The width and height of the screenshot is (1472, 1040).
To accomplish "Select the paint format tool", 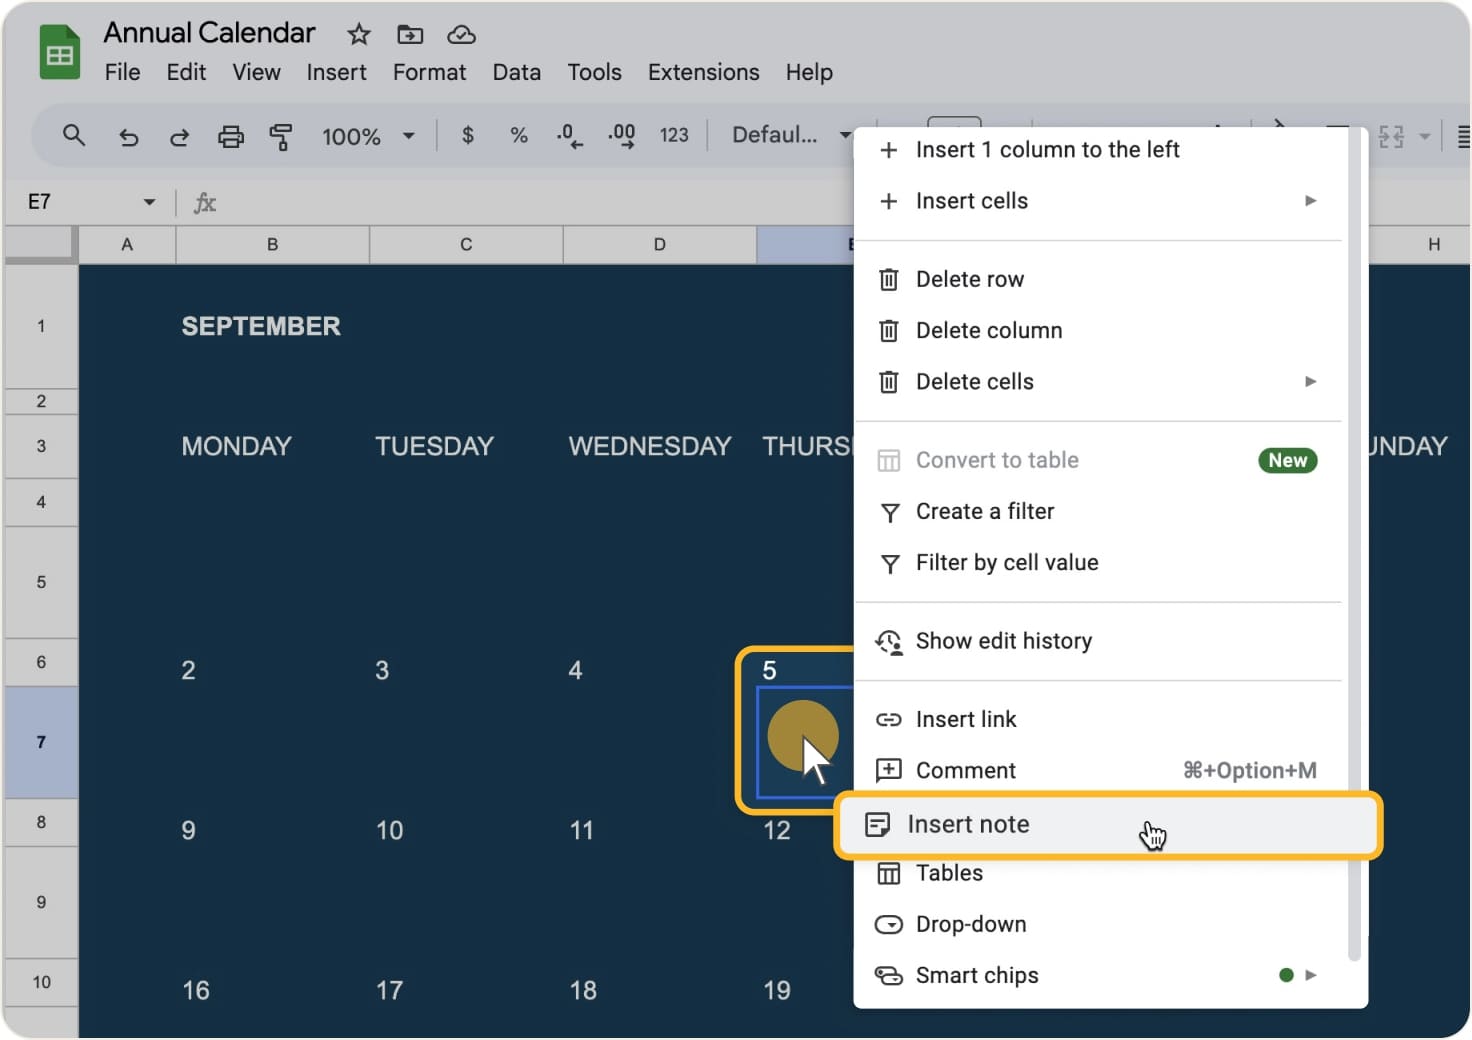I will click(281, 136).
